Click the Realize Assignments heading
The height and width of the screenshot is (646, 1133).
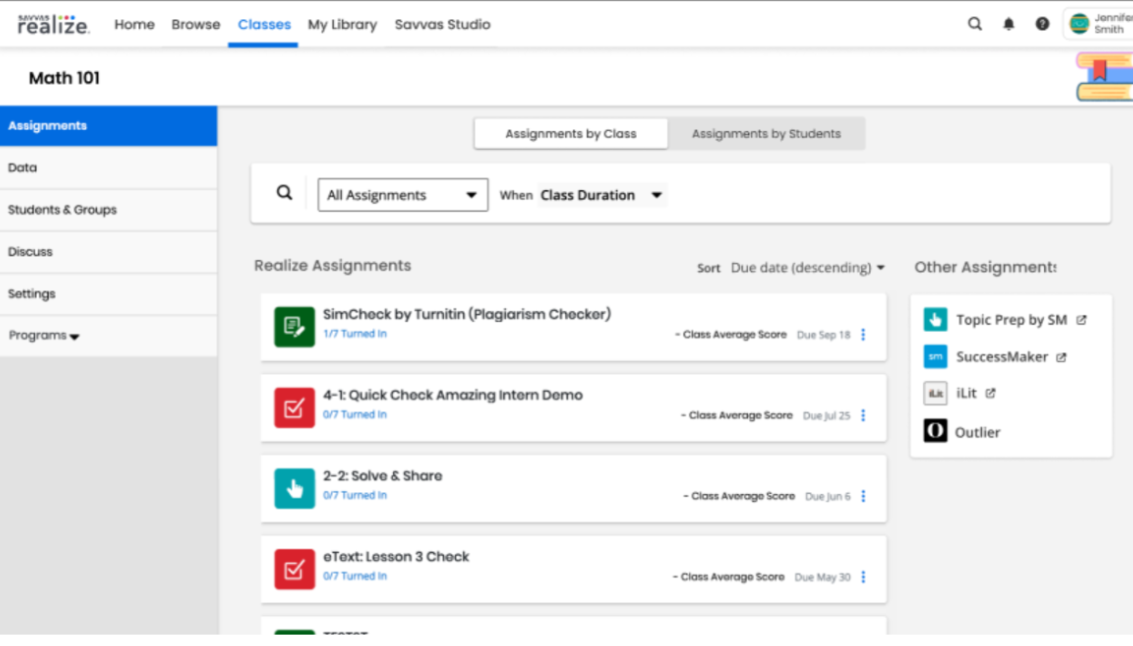[332, 266]
